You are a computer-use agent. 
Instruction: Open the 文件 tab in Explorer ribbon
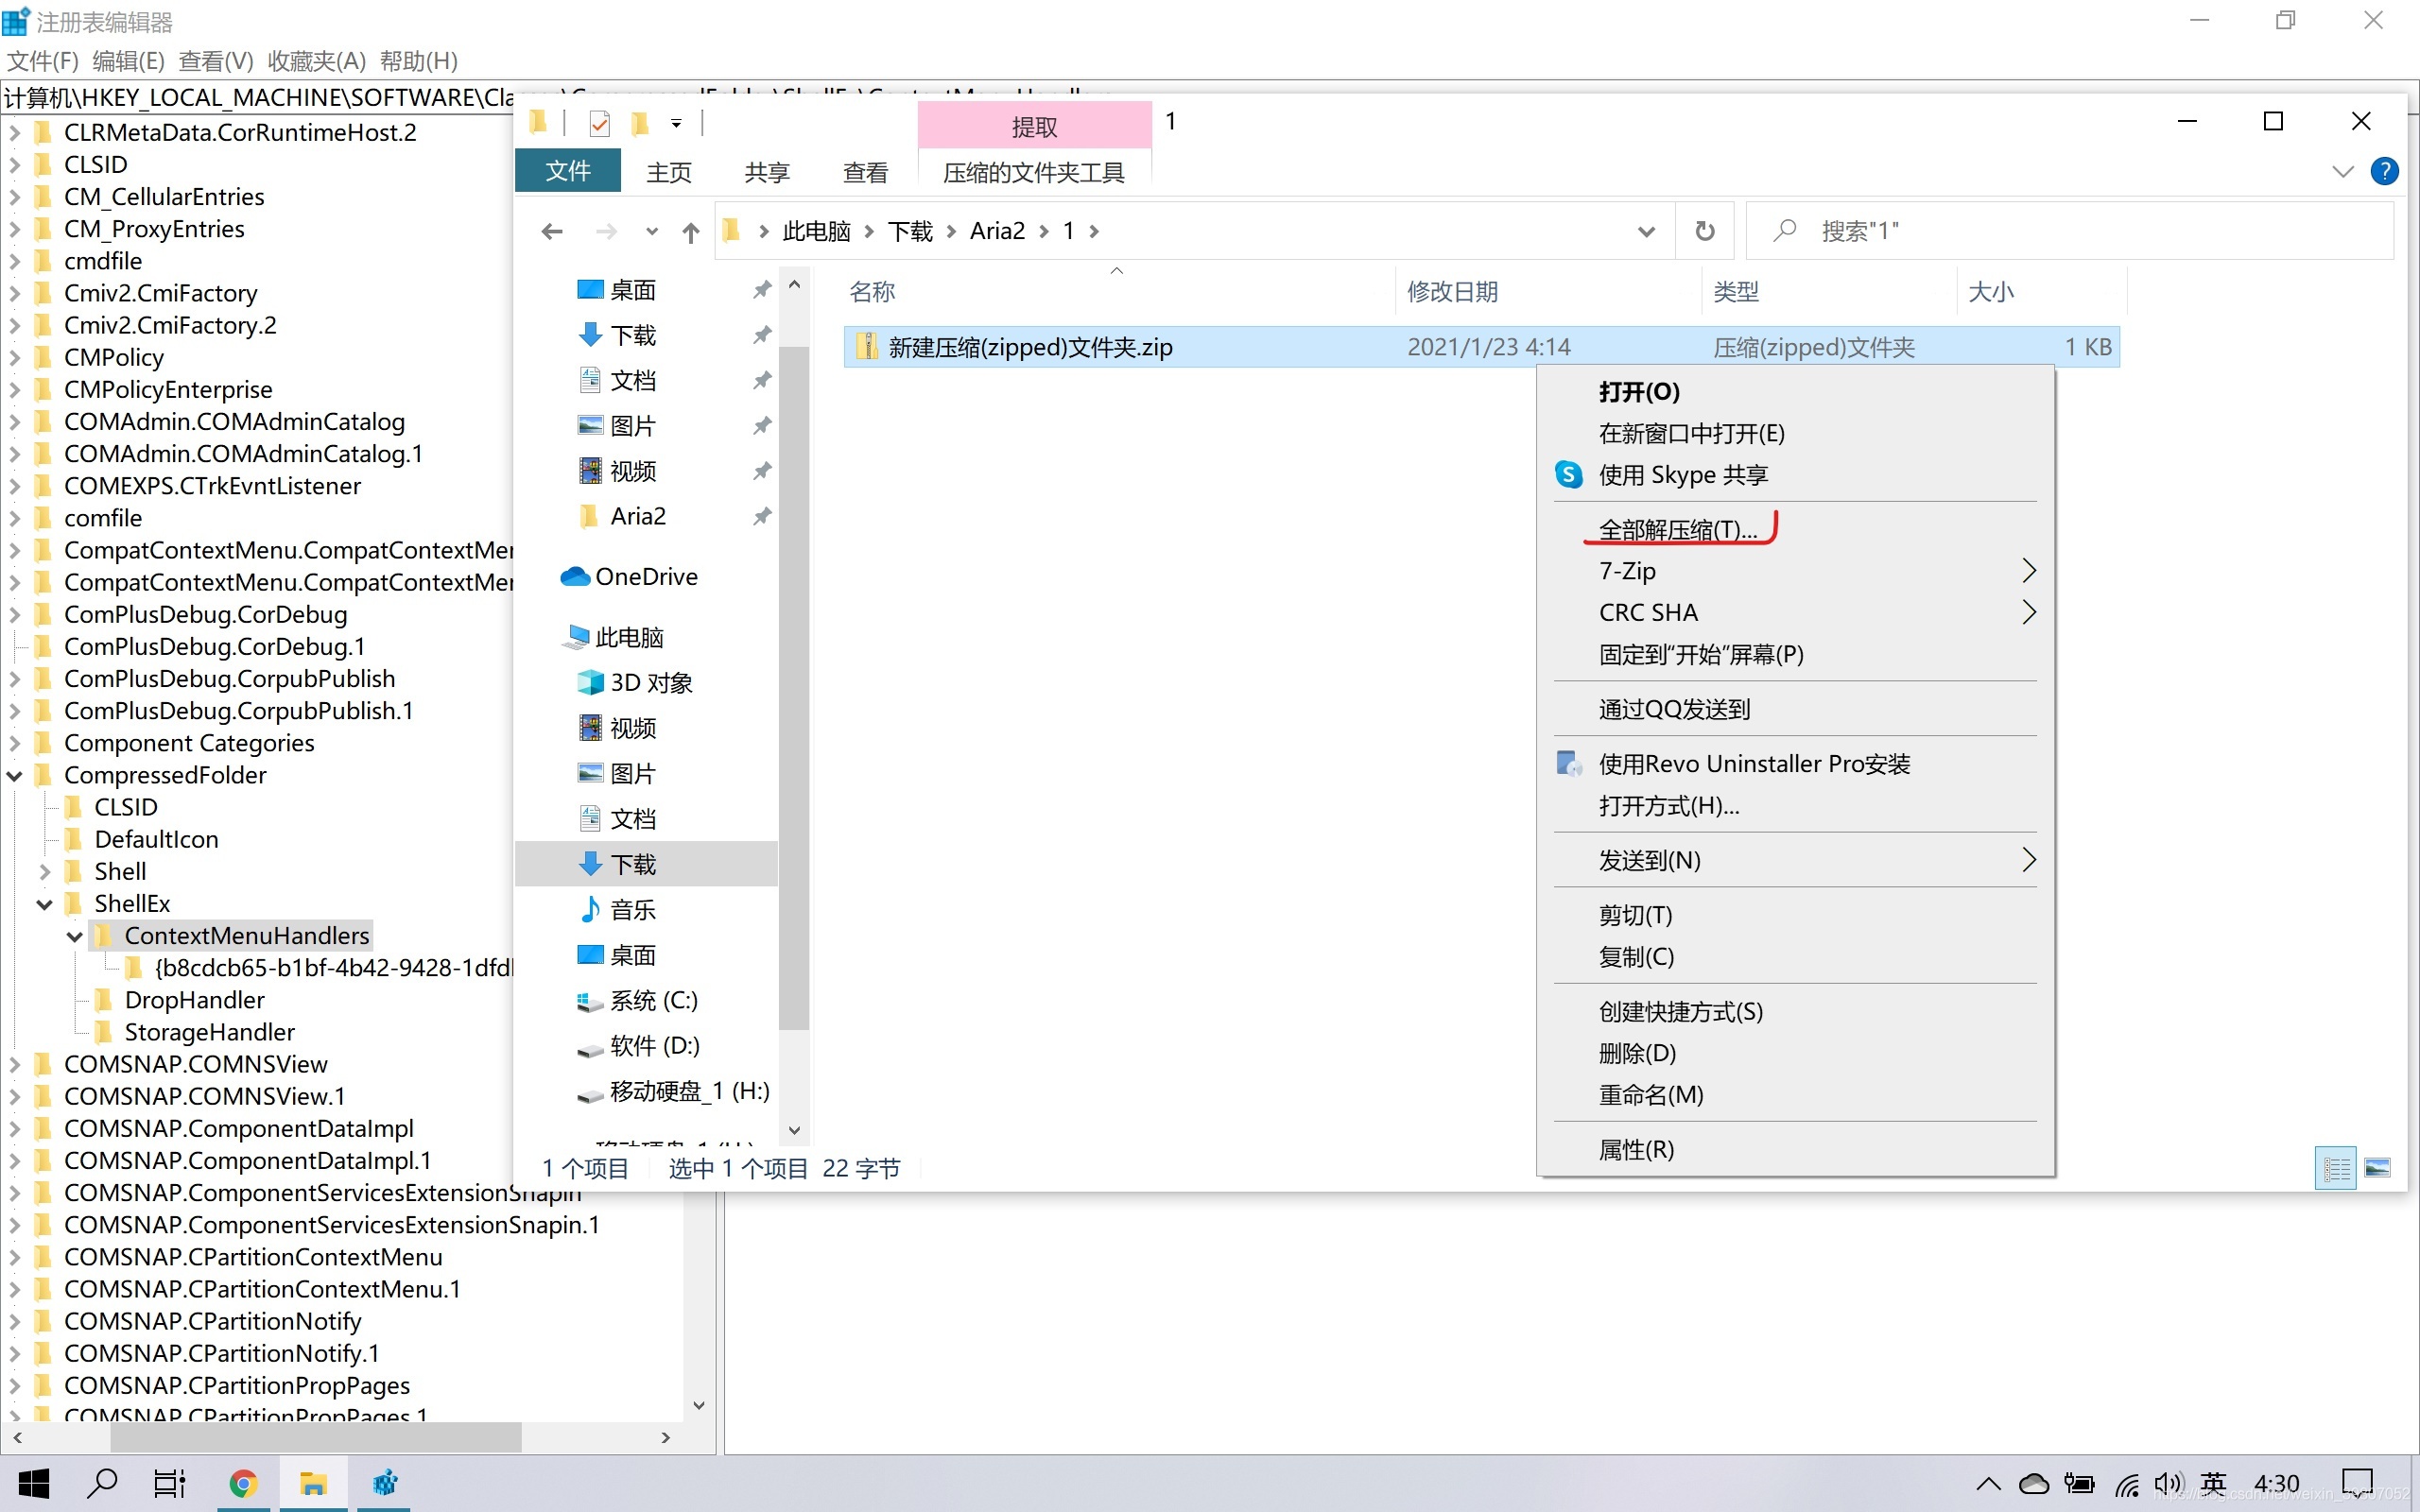tap(568, 171)
